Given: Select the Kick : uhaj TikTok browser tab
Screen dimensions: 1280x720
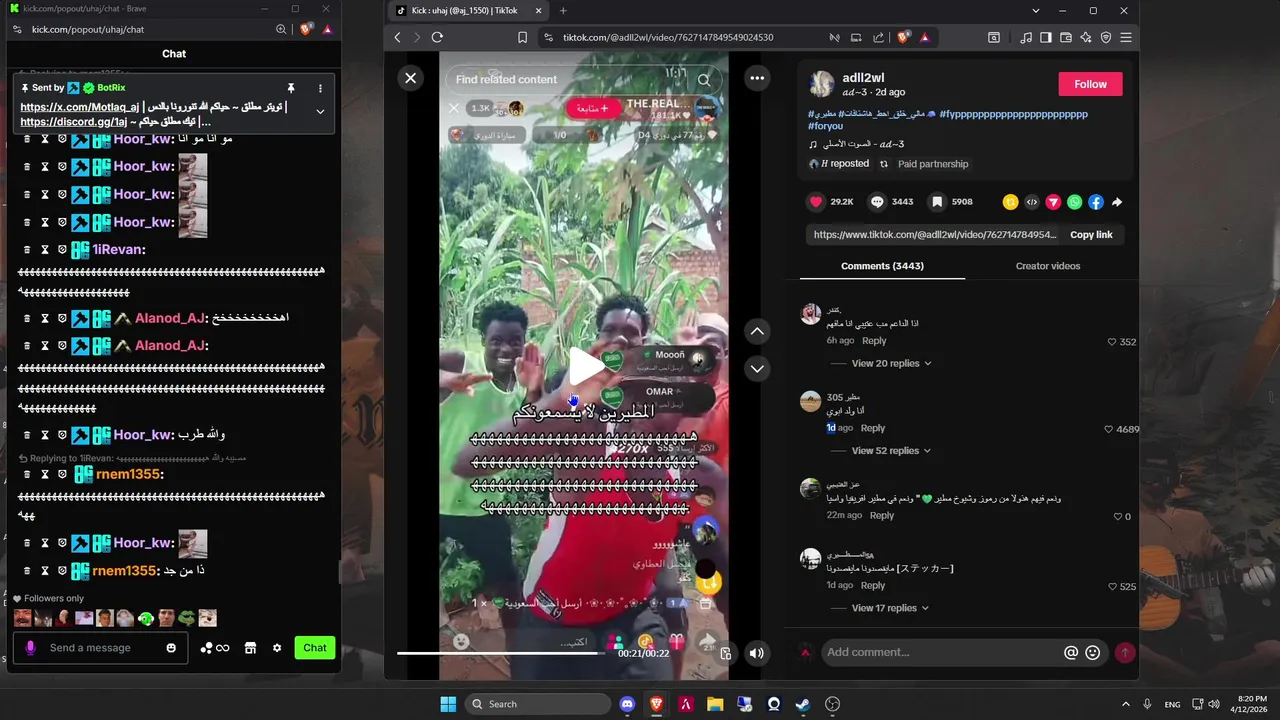Looking at the screenshot, I should tap(467, 11).
